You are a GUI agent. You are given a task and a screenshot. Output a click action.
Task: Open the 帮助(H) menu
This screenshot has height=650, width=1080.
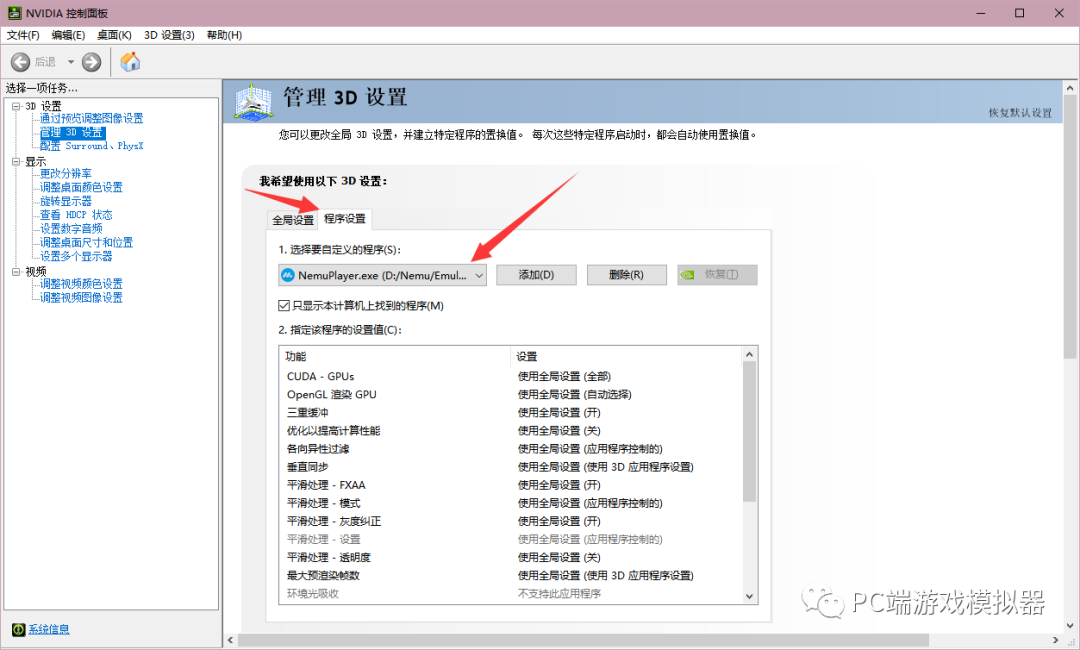tap(224, 35)
